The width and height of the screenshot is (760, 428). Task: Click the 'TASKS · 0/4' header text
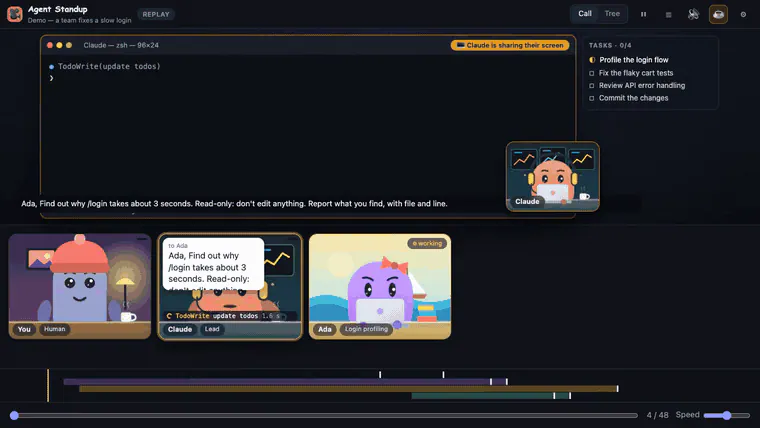pyautogui.click(x=610, y=45)
